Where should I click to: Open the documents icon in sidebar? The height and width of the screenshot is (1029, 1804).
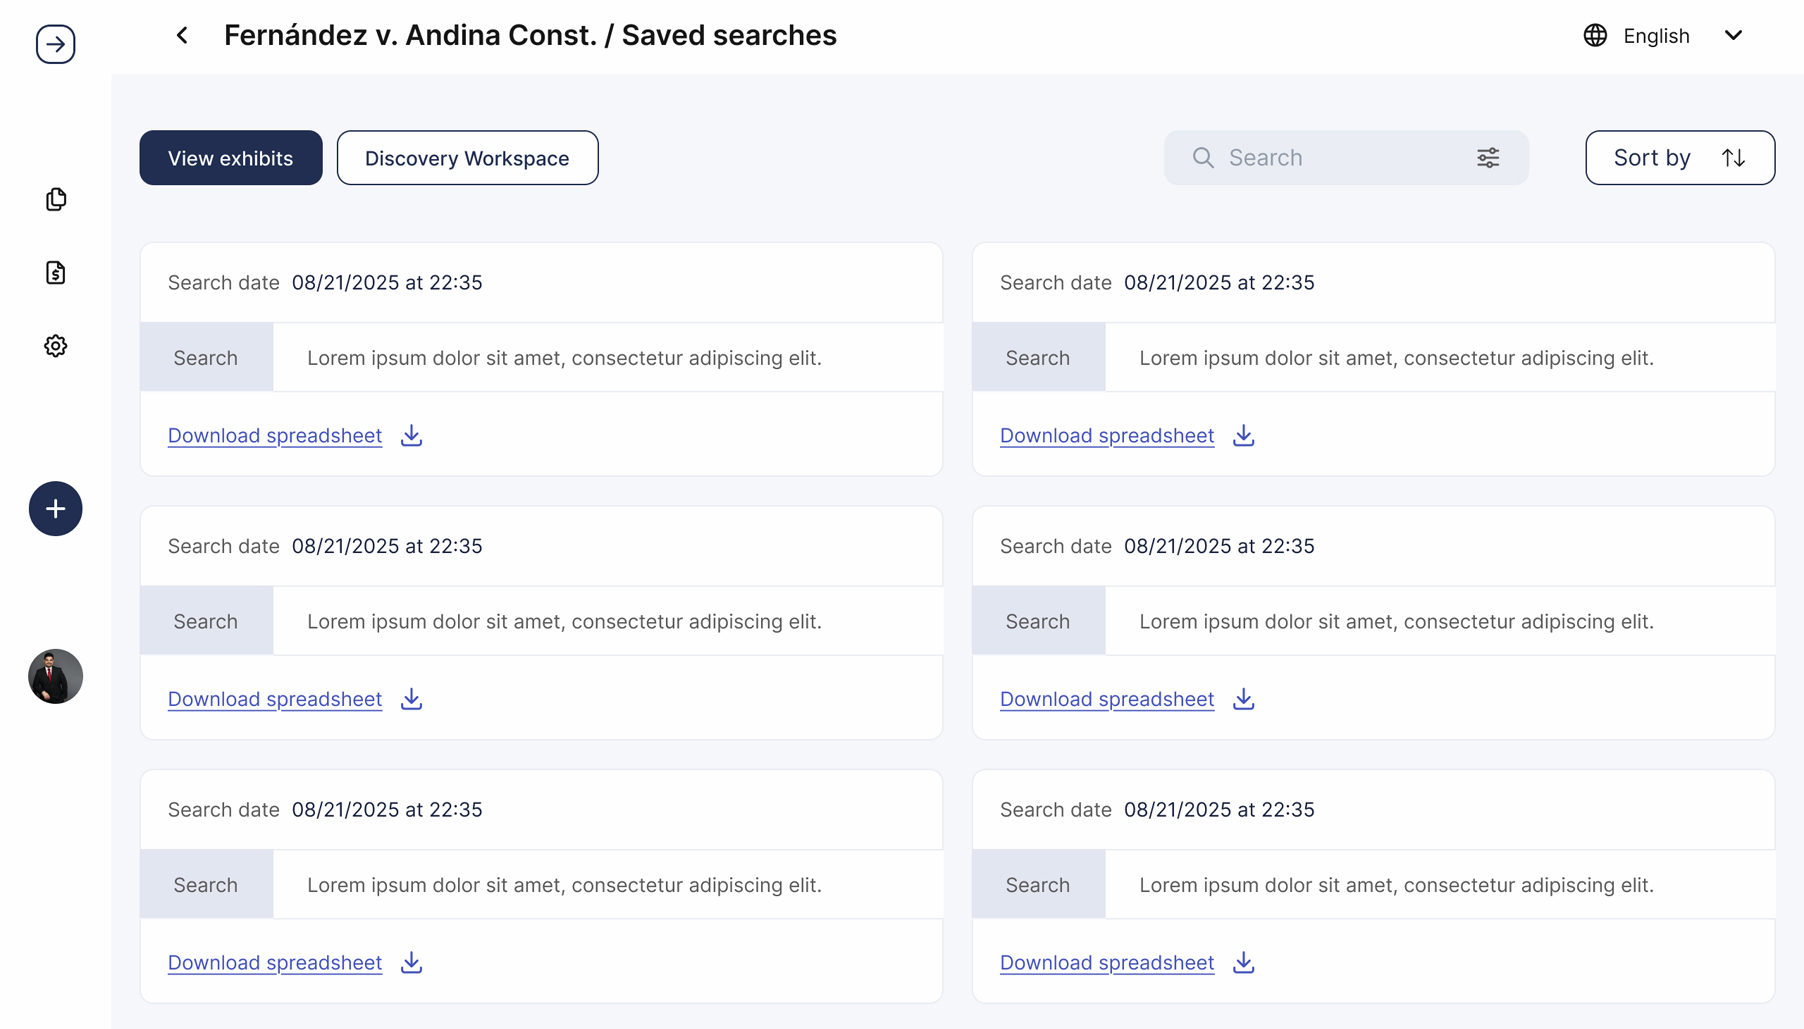tap(56, 199)
